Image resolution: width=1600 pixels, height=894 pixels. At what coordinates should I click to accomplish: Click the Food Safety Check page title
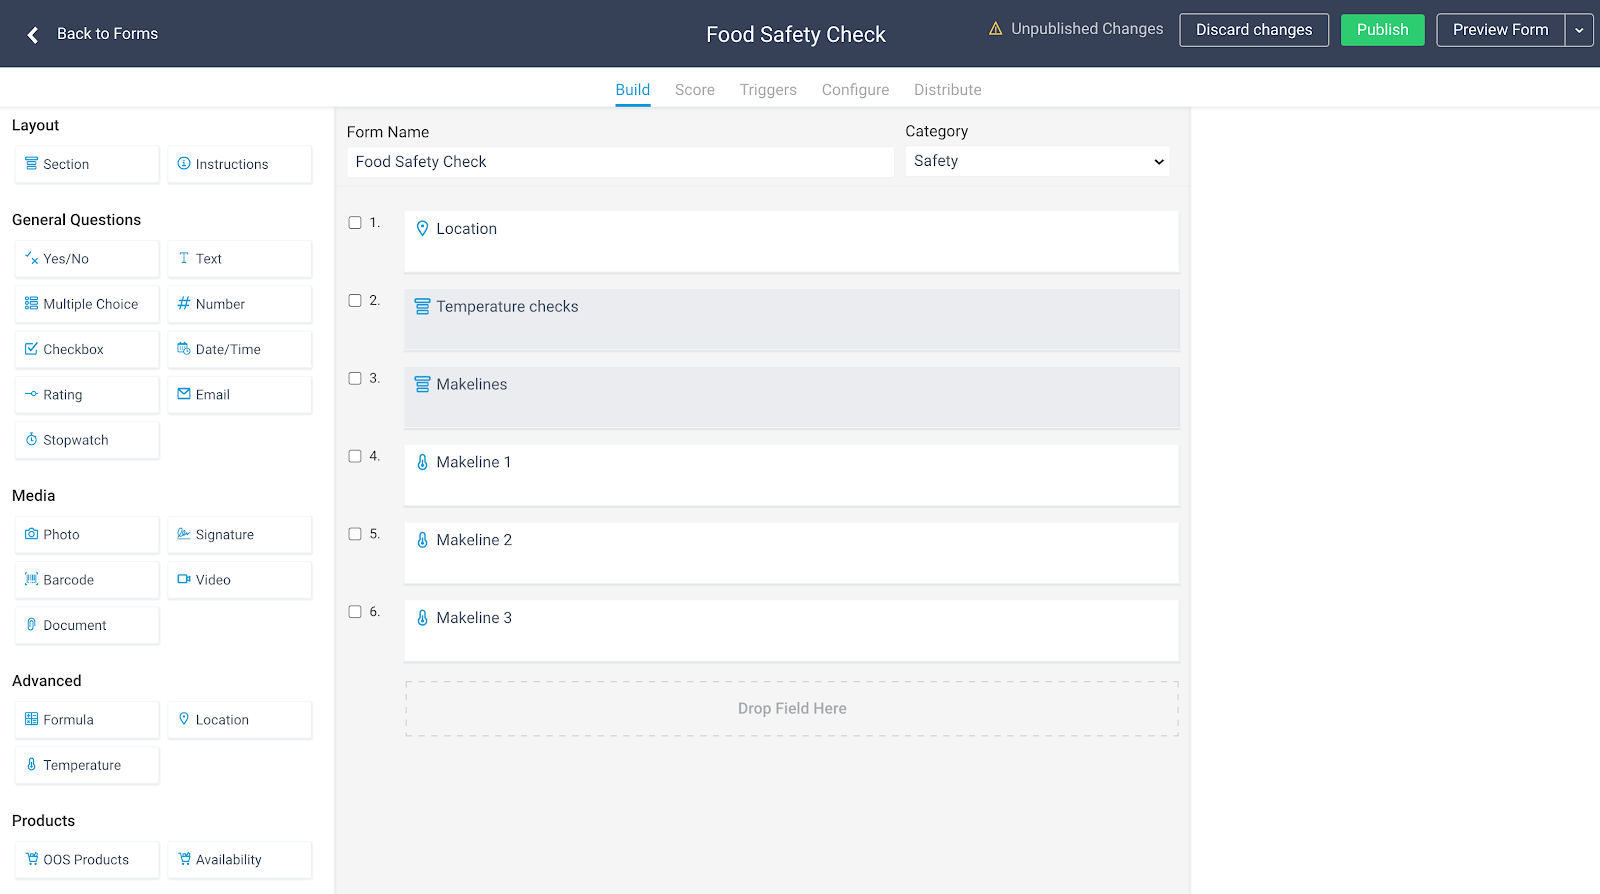[796, 35]
